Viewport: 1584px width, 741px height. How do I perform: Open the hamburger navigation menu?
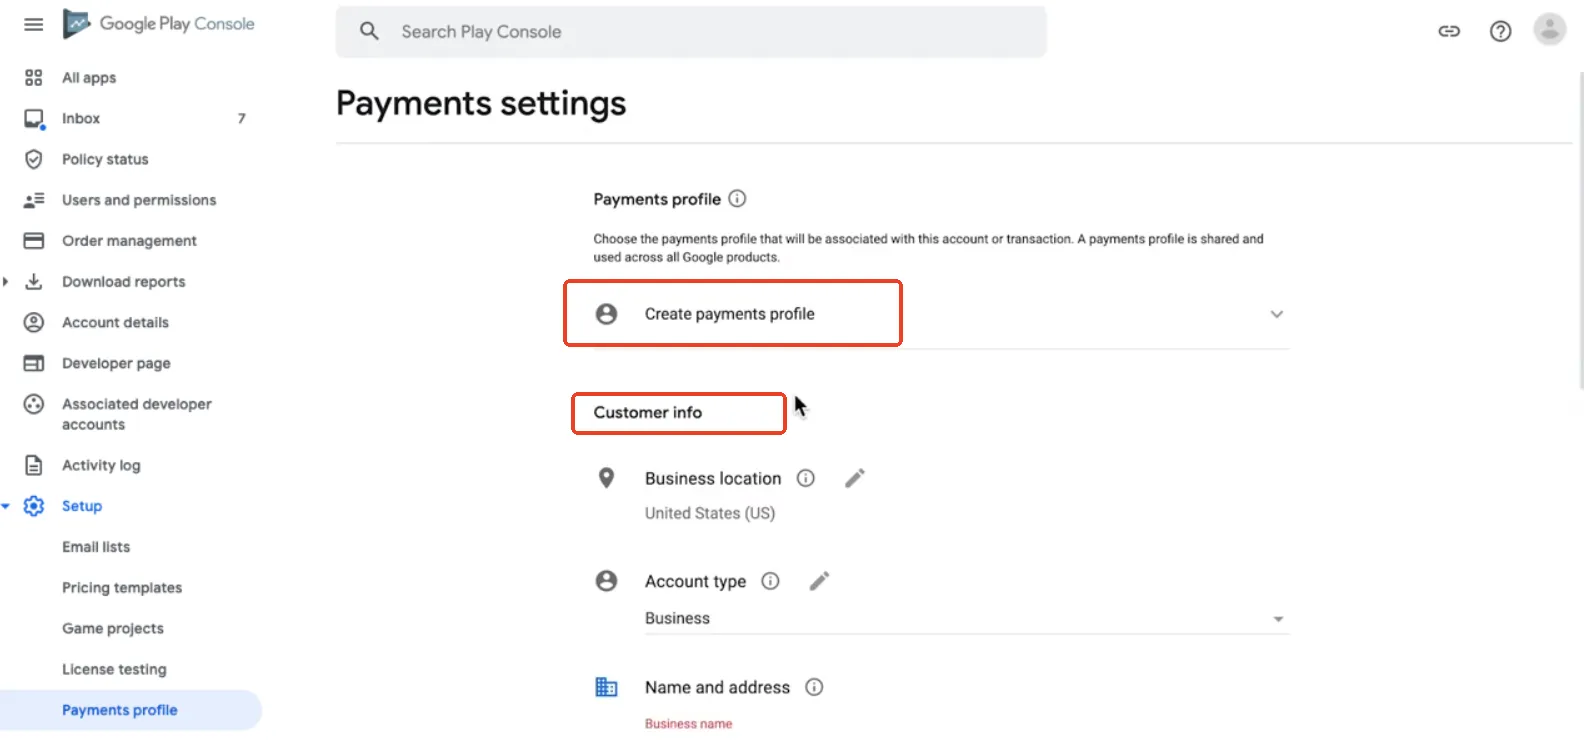(34, 24)
